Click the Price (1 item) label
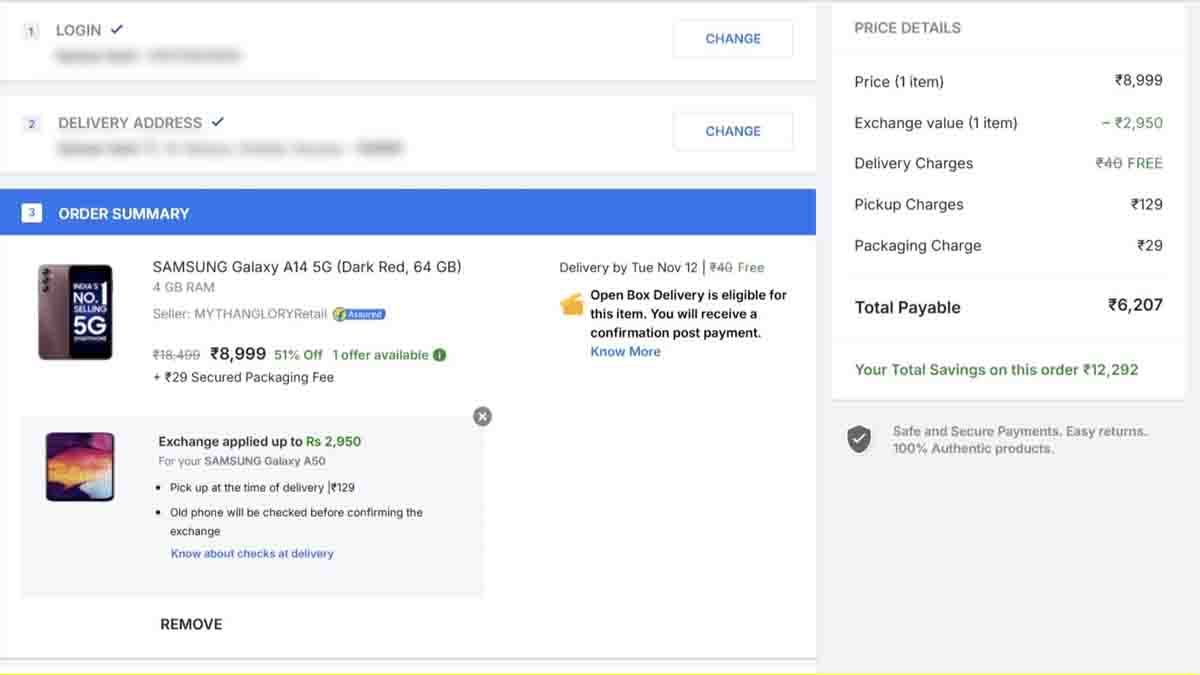 coord(899,82)
